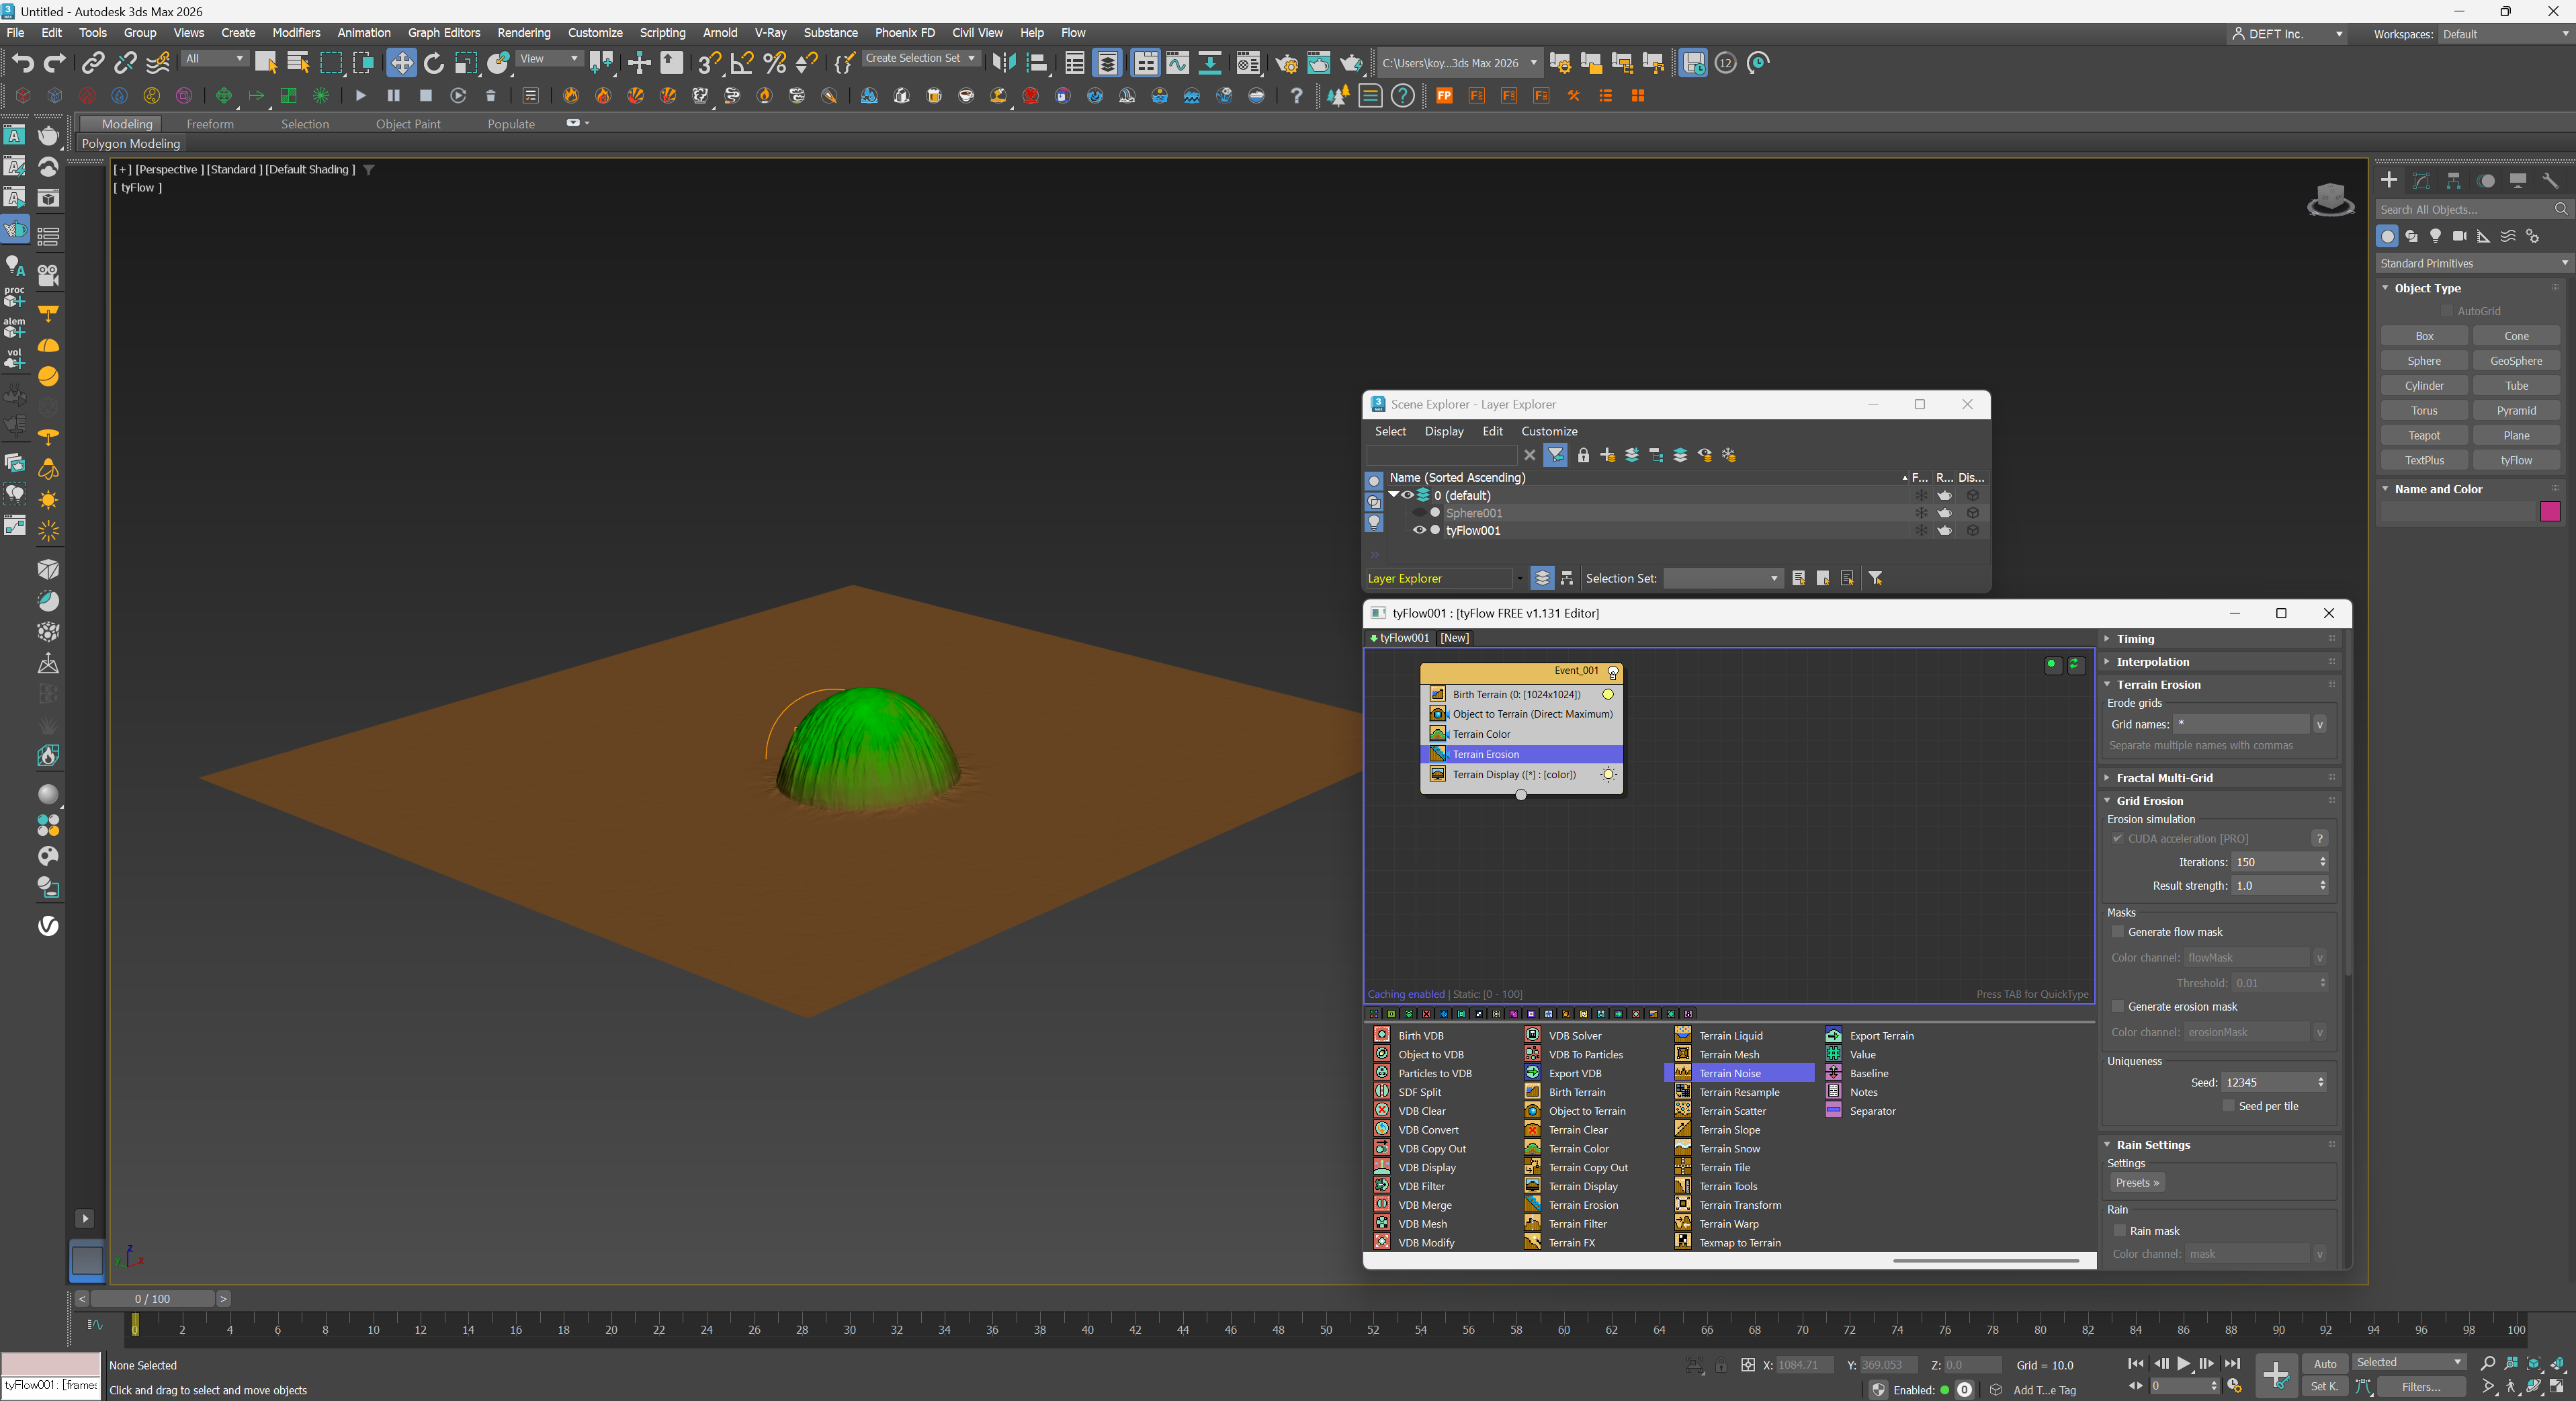
Task: Switch to the Freeform ribbon tab
Action: point(210,124)
